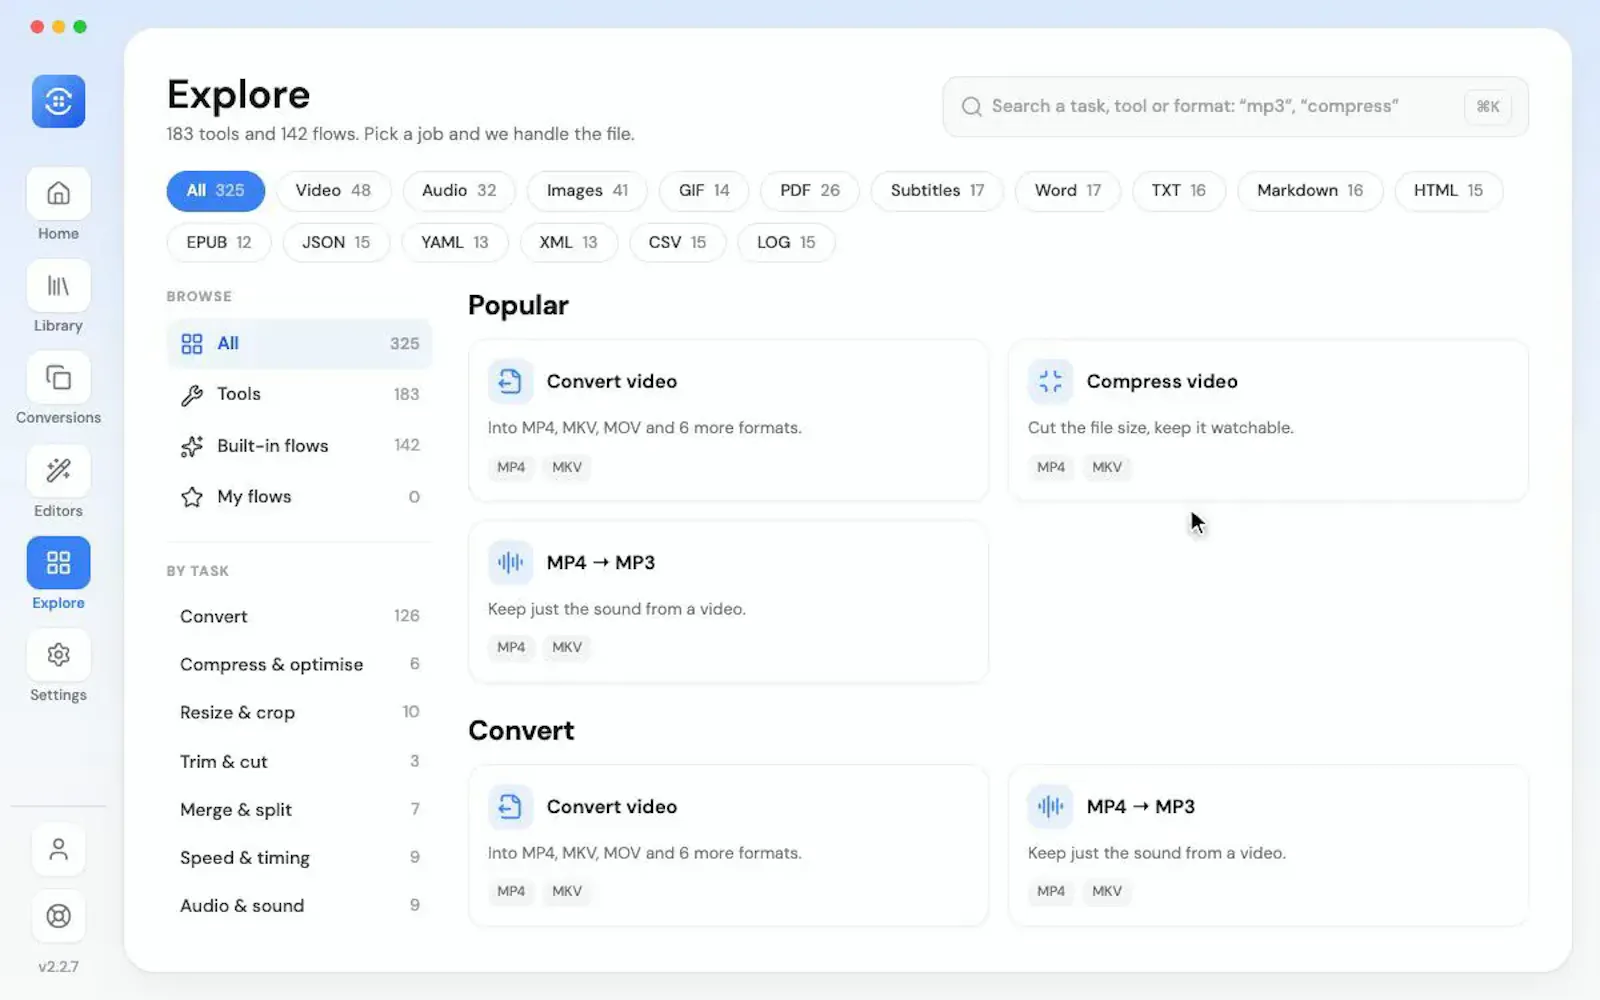Click the app logo at the top of the sidebar
Viewport: 1600px width, 1000px height.
click(x=58, y=101)
